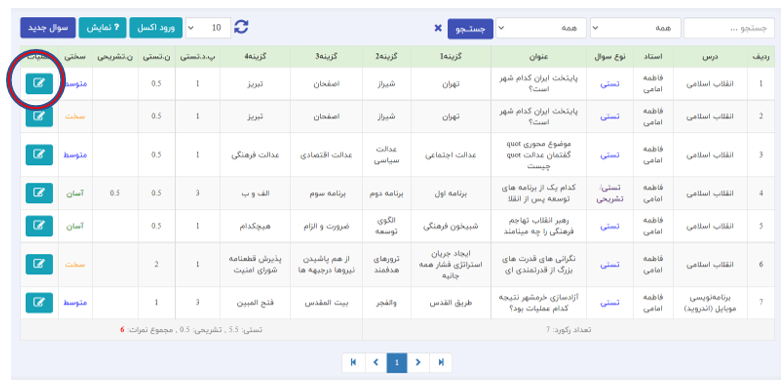Click the تعداد رکورد: 7 footer text
Viewport: 784px width, 389px height.
click(x=568, y=330)
